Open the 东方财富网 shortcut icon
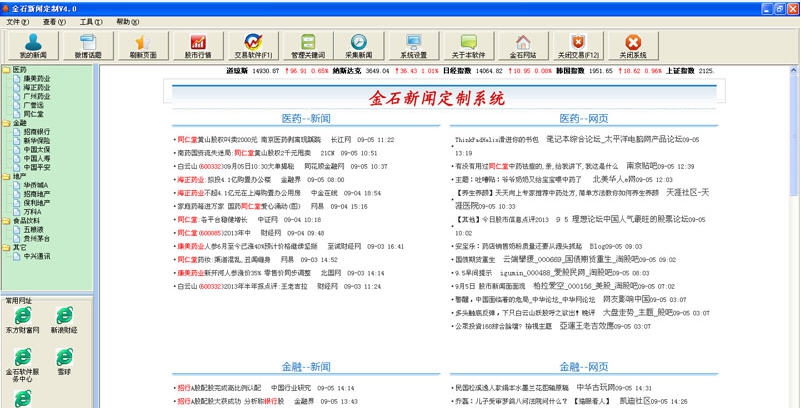 pyautogui.click(x=22, y=316)
